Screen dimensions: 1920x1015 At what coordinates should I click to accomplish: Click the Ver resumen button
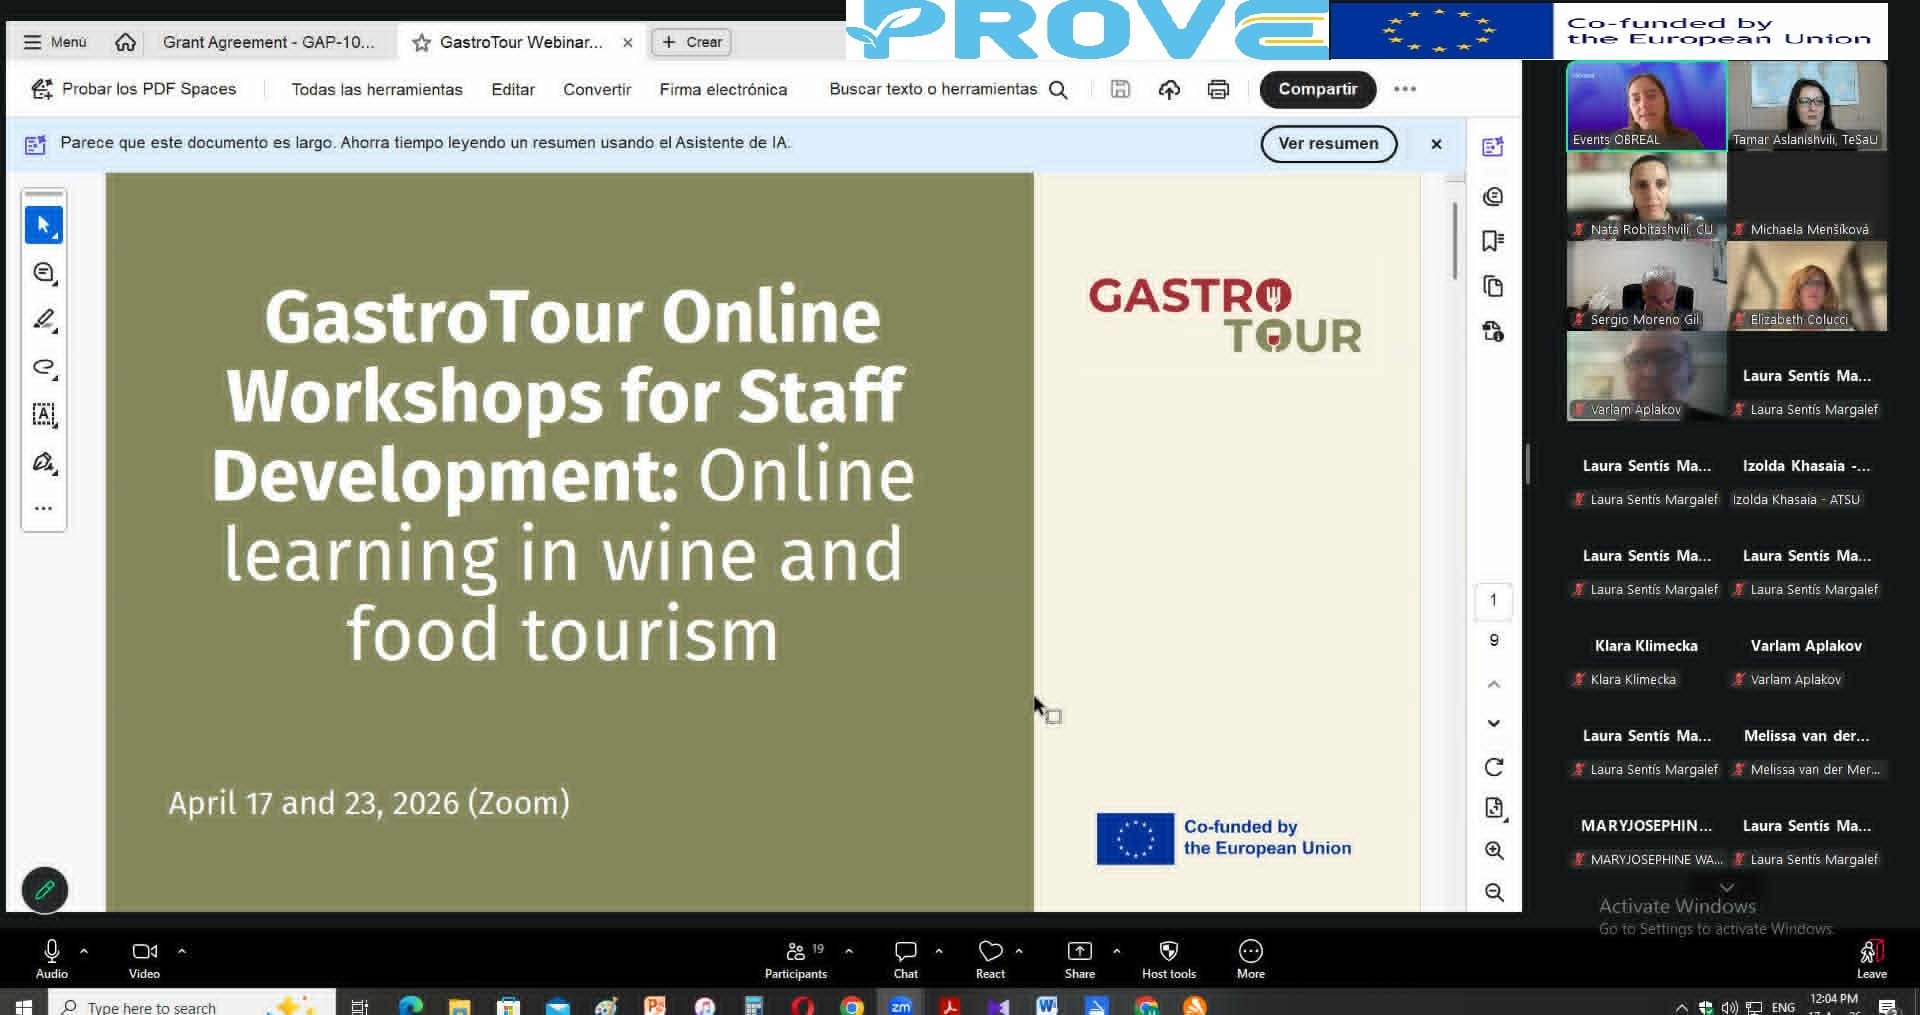[1328, 143]
